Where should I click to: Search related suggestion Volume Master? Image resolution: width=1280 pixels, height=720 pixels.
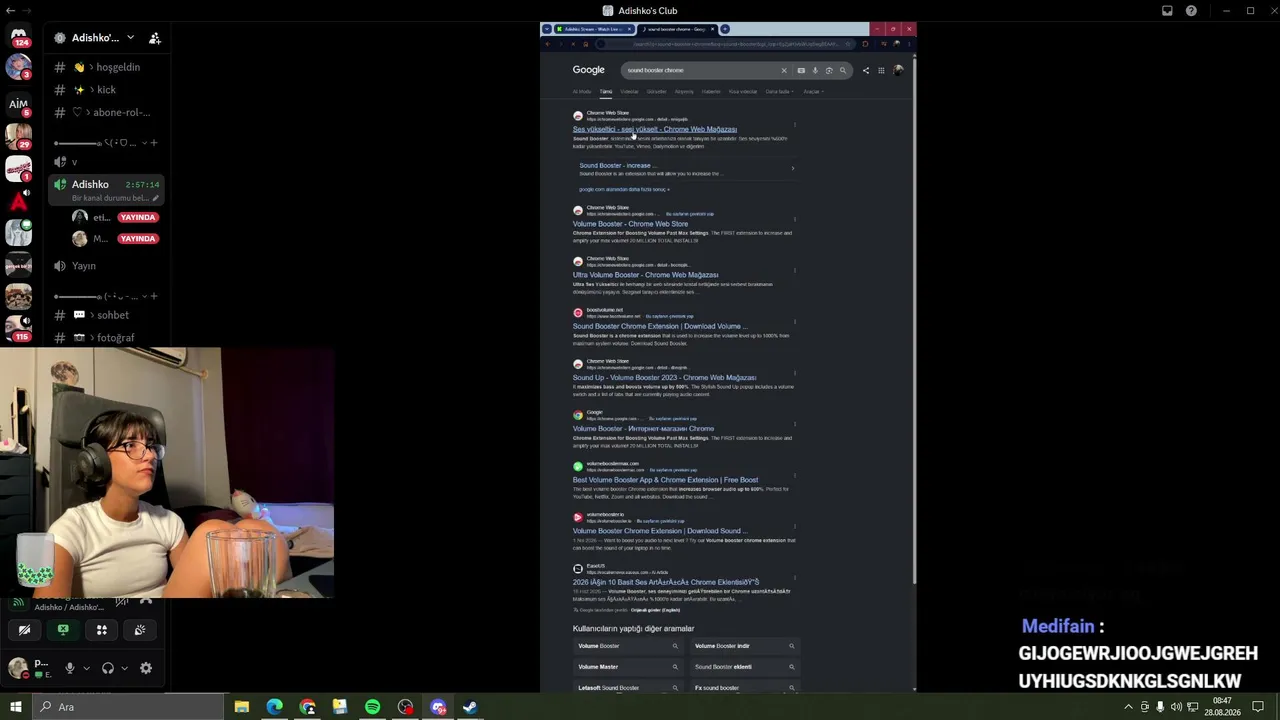(x=629, y=667)
